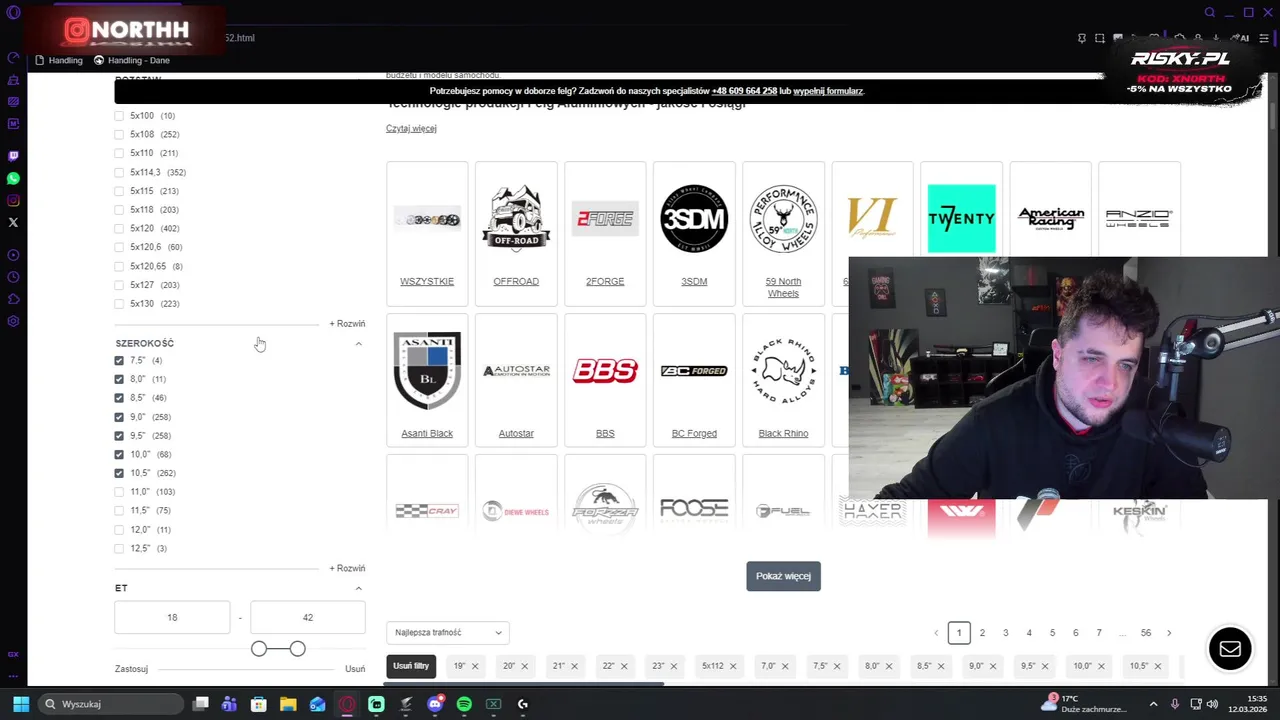Click the ET maximum field showing 42
This screenshot has height=720, width=1280.
coord(308,618)
